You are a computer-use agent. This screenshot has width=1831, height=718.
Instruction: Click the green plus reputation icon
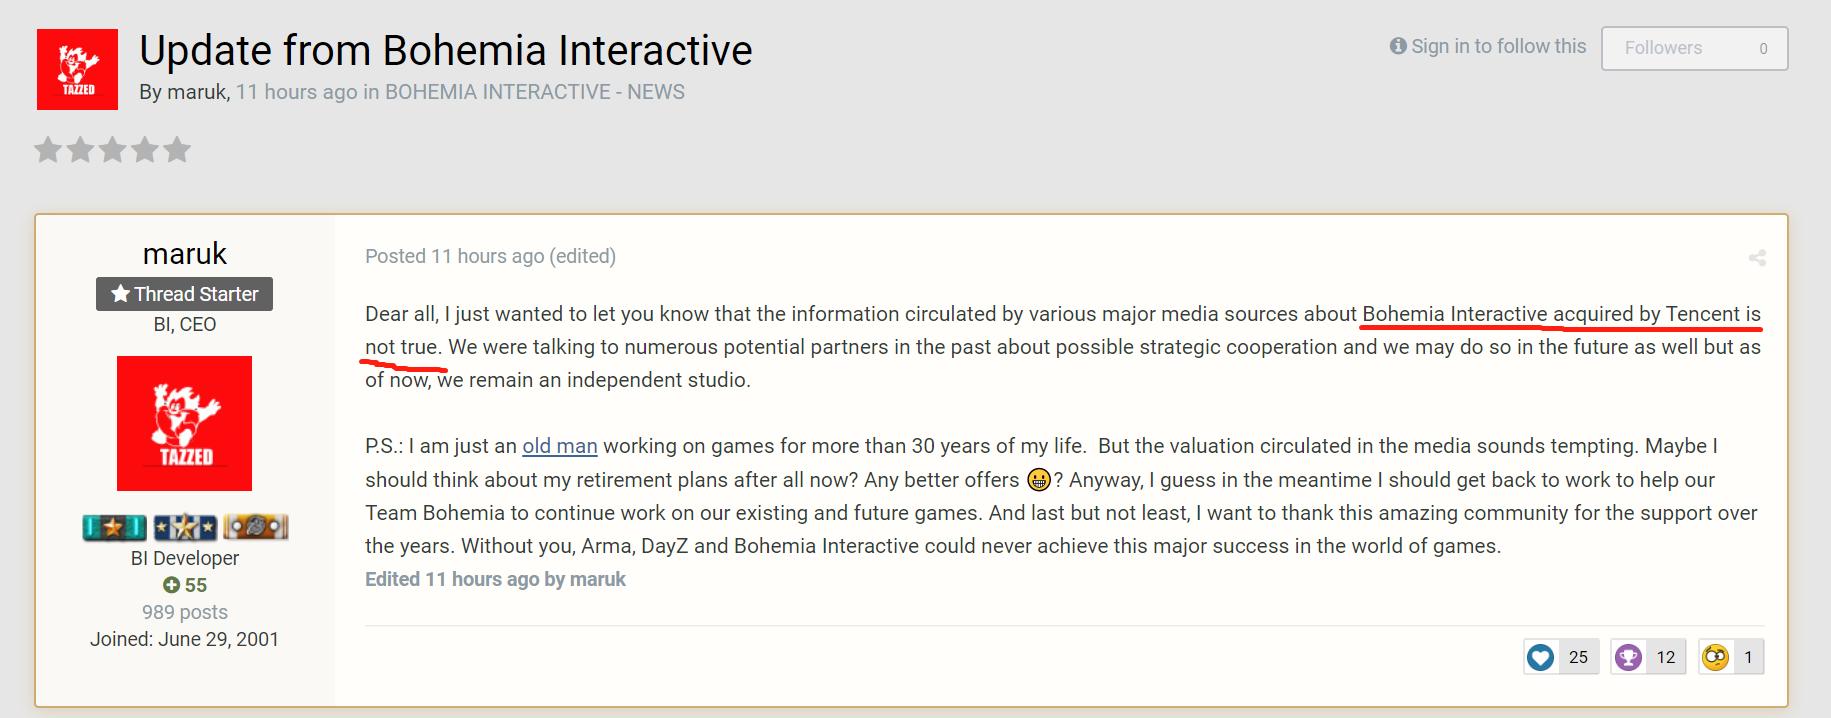coord(171,585)
